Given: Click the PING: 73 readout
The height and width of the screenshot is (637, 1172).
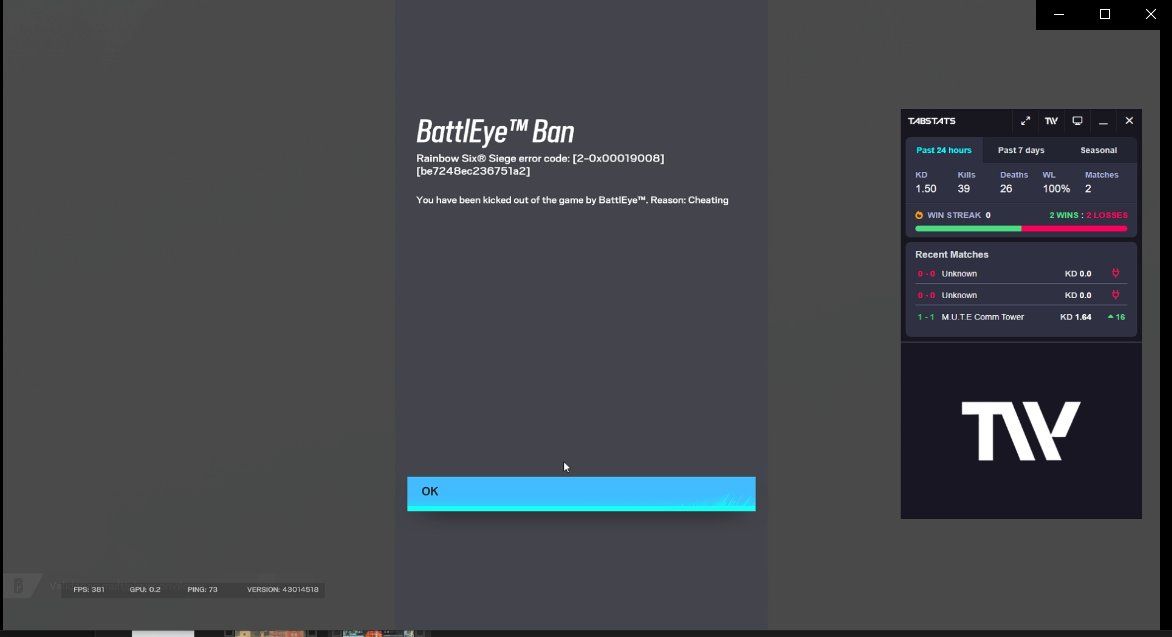Looking at the screenshot, I should click(203, 590).
